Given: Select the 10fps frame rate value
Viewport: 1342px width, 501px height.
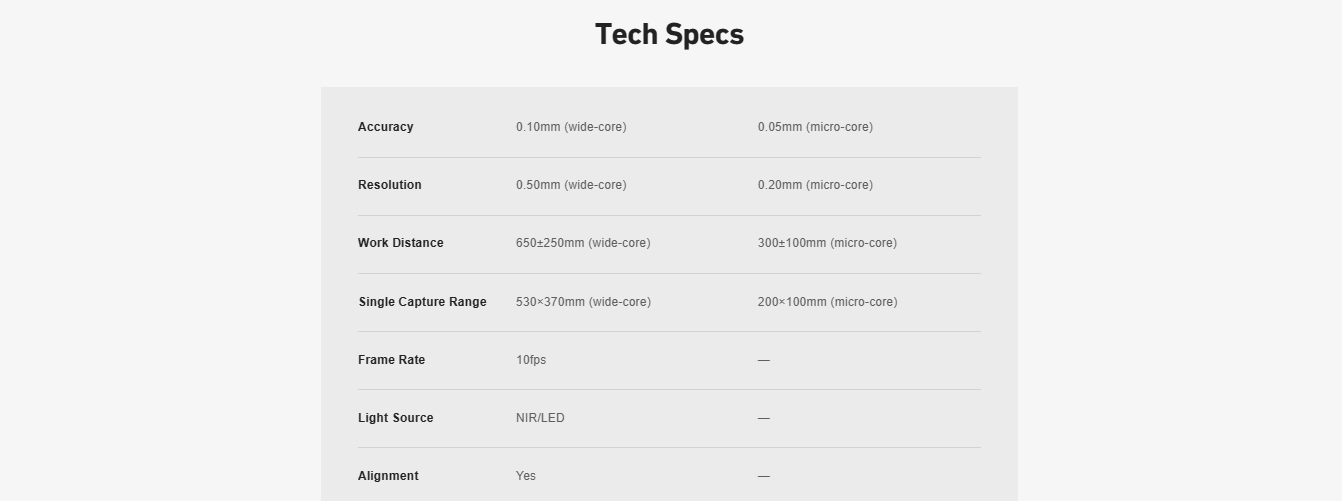Looking at the screenshot, I should (531, 360).
